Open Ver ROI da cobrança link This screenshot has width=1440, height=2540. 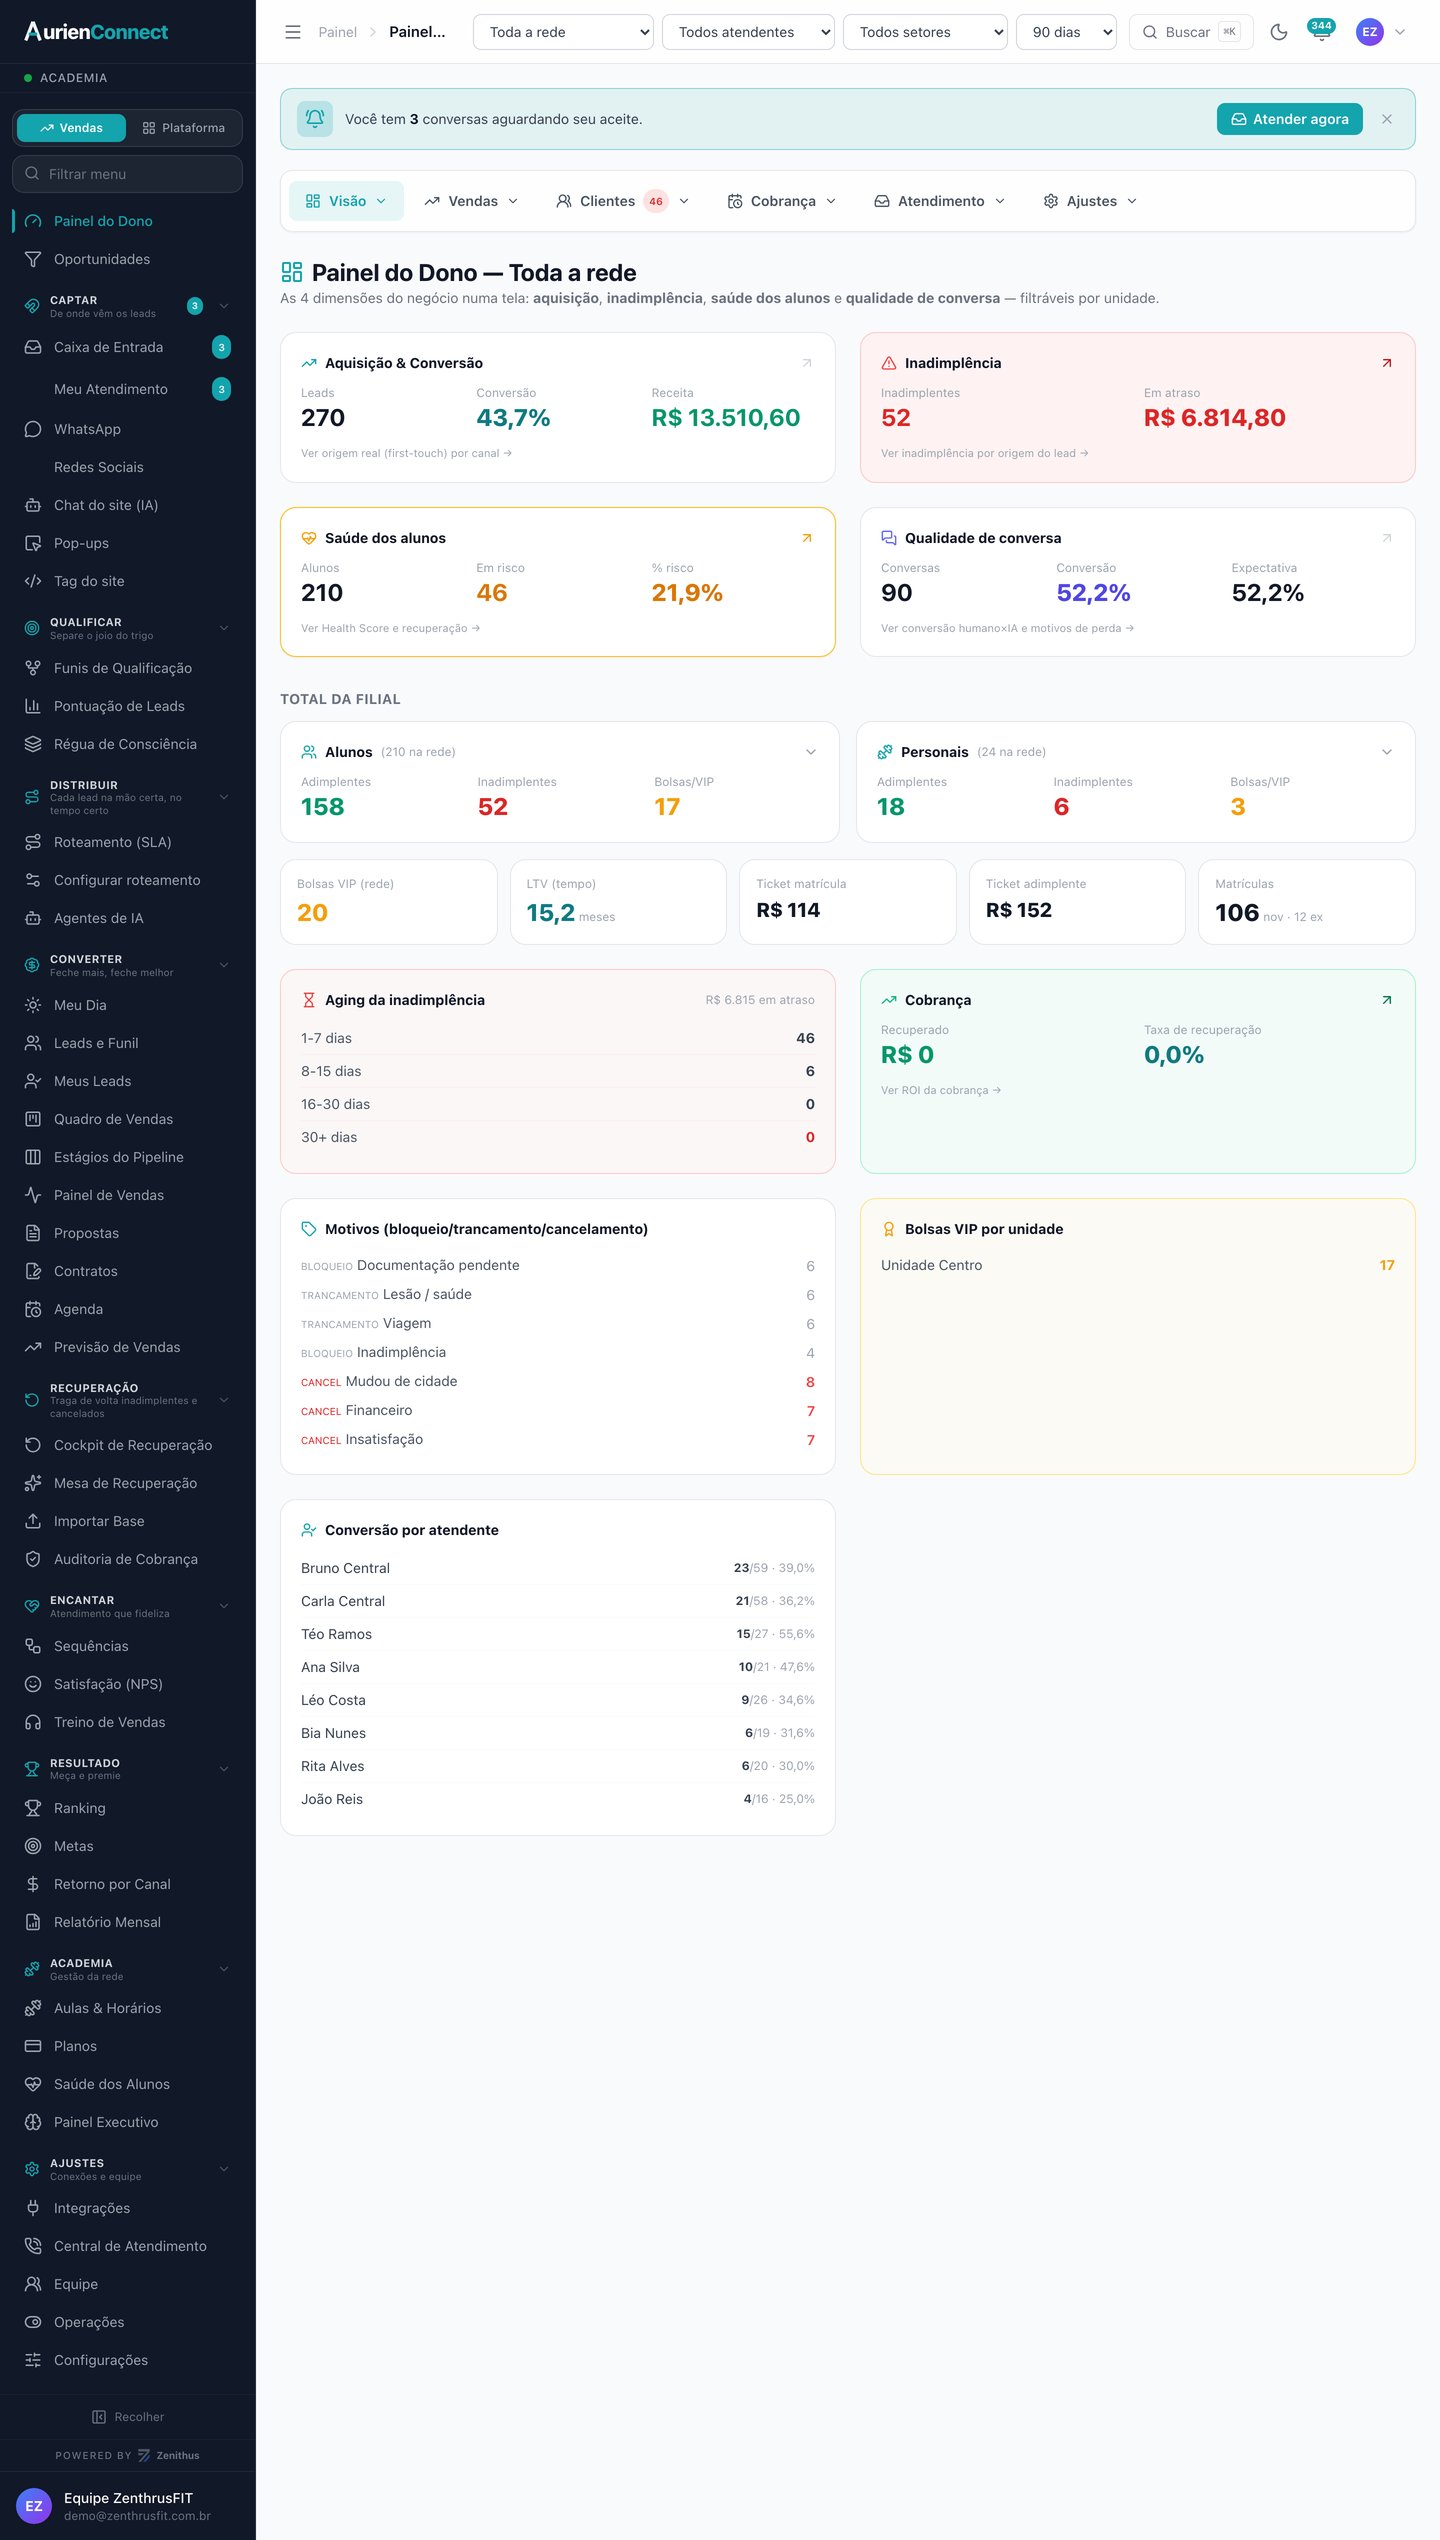[x=941, y=1090]
